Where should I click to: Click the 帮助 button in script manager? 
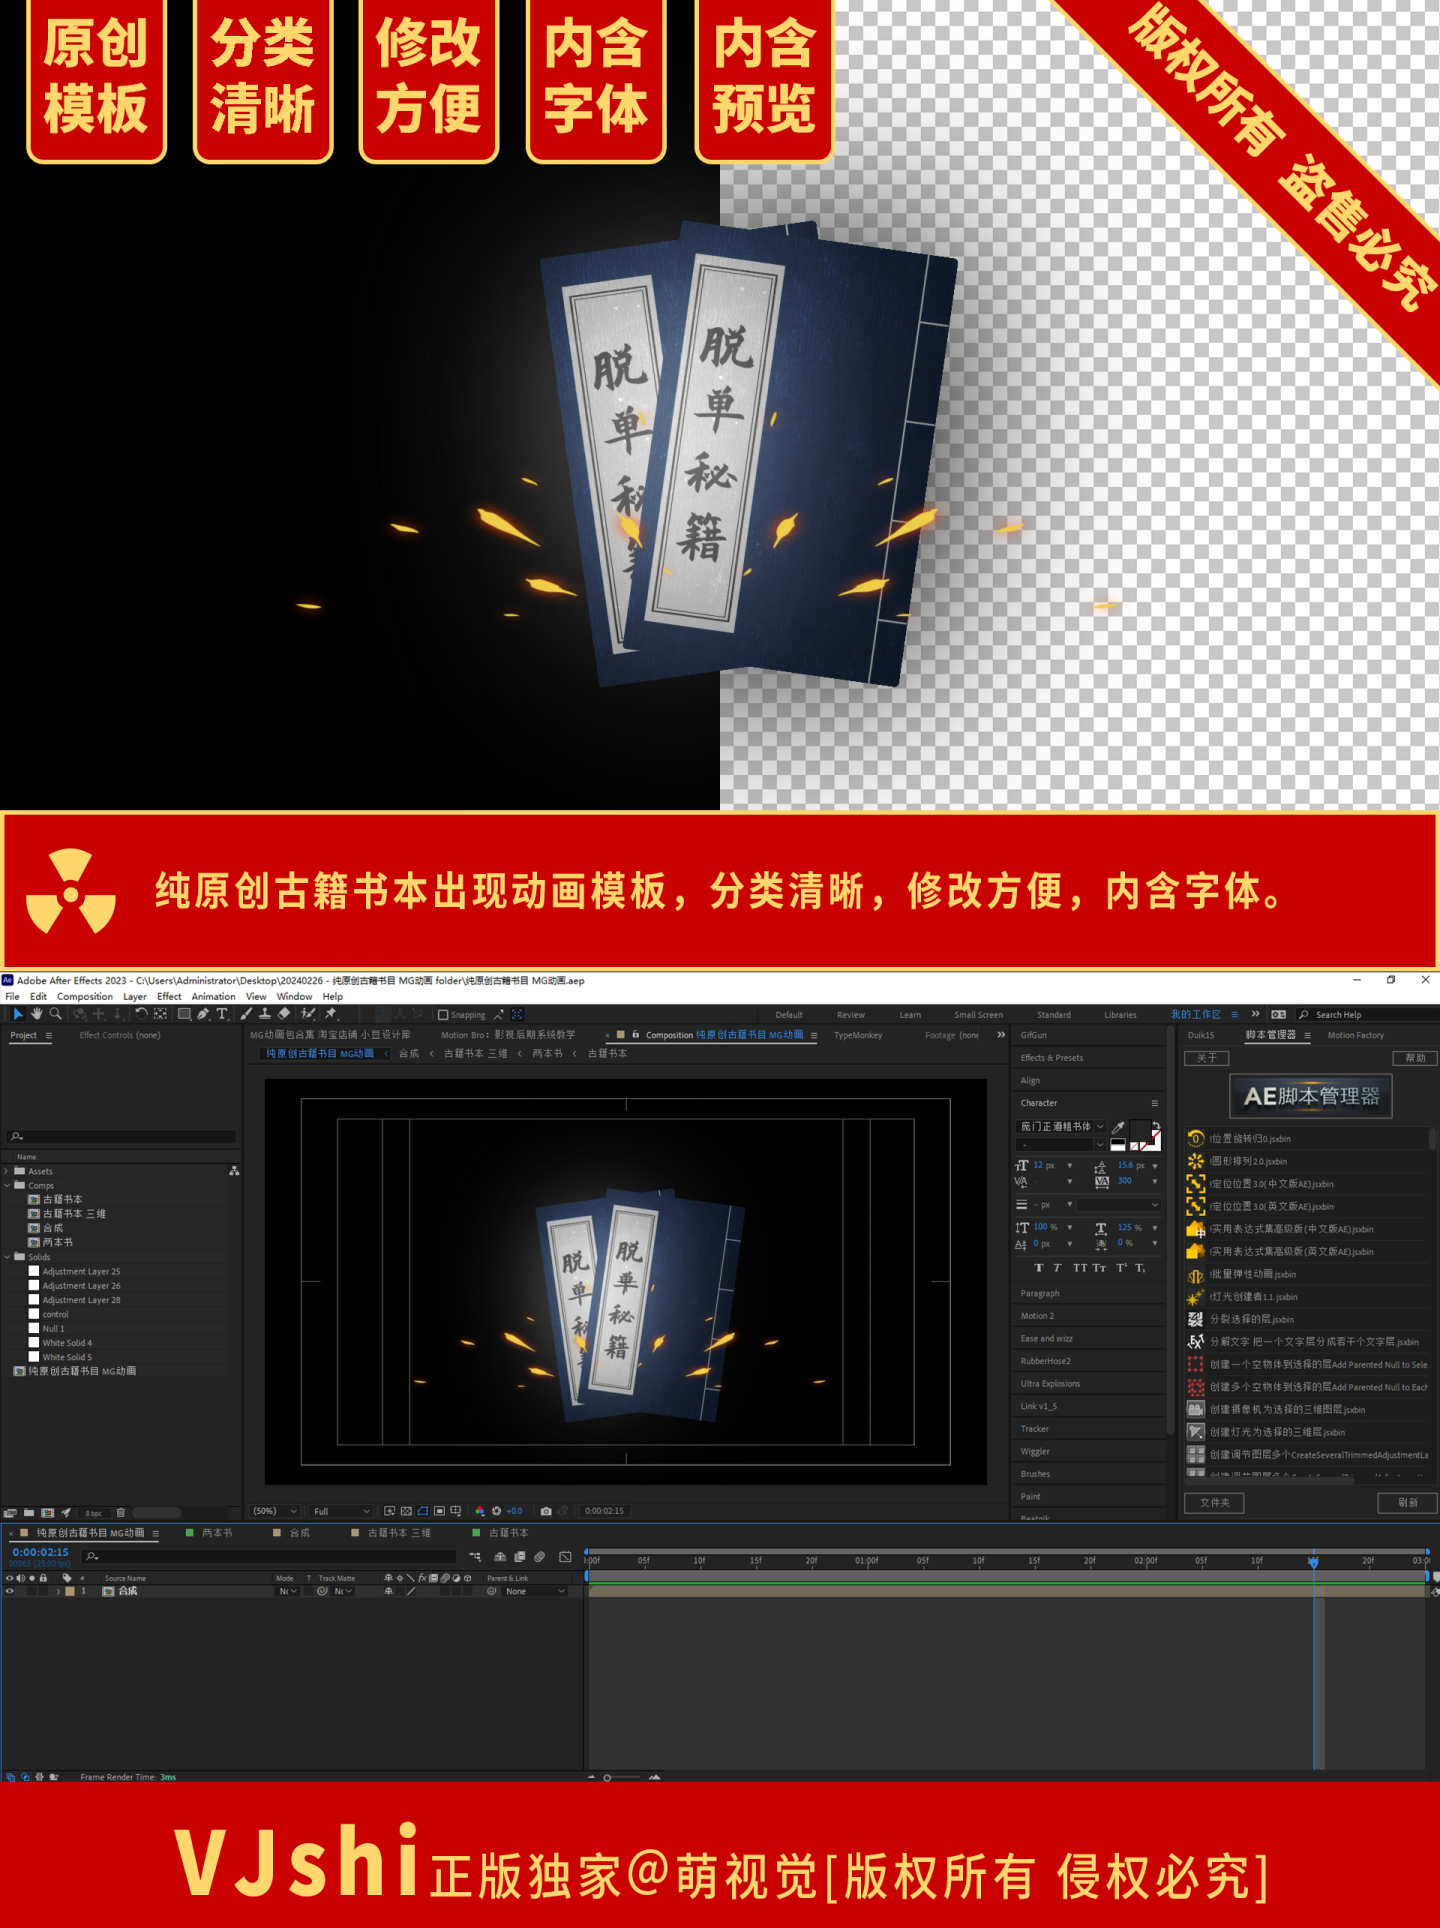tap(1415, 1058)
